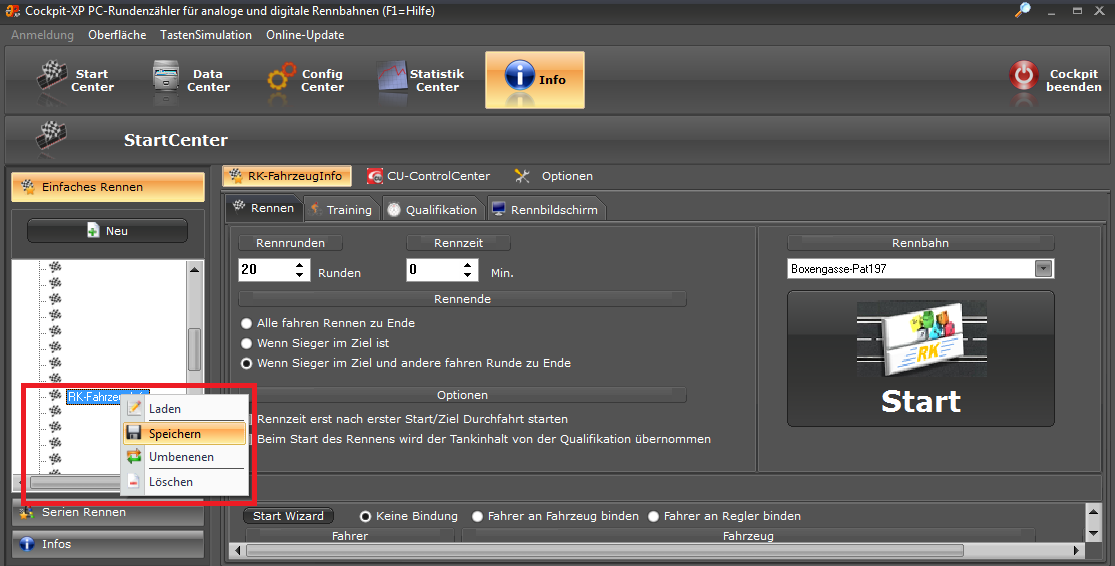1115x566 pixels.
Task: Click the Neu button
Action: (x=107, y=231)
